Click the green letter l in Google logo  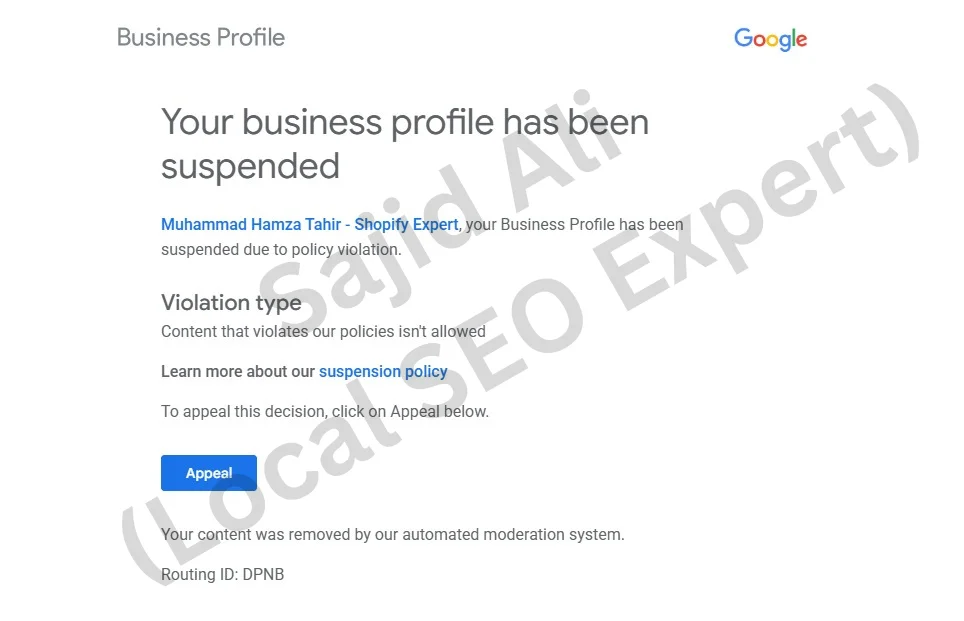point(794,37)
